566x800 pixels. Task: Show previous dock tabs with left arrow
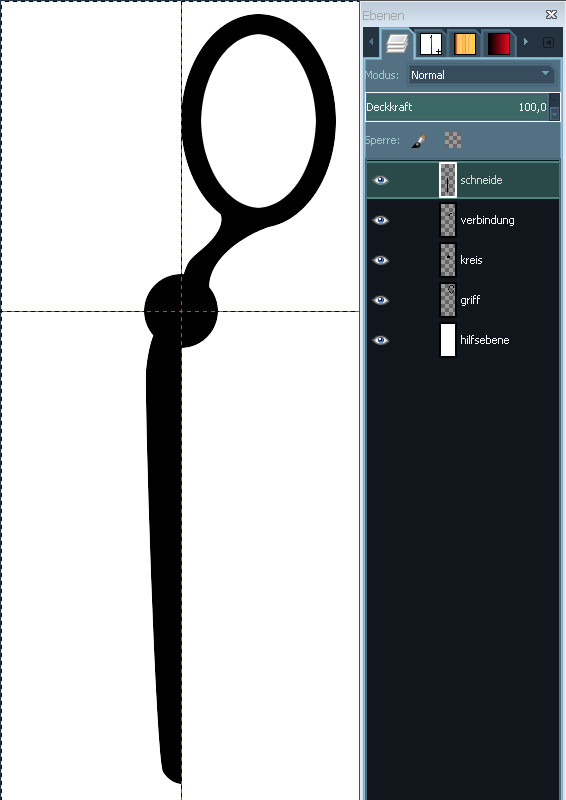click(371, 42)
